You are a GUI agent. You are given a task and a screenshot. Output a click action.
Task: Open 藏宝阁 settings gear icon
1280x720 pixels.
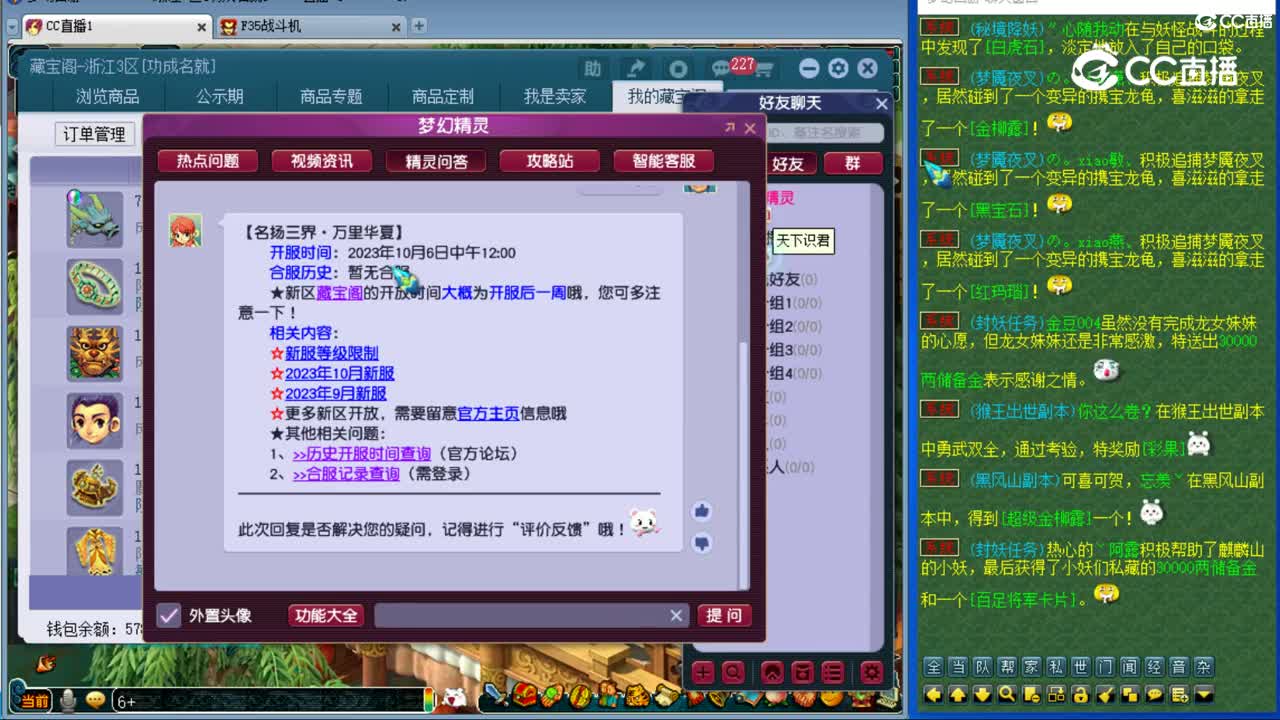click(x=838, y=68)
